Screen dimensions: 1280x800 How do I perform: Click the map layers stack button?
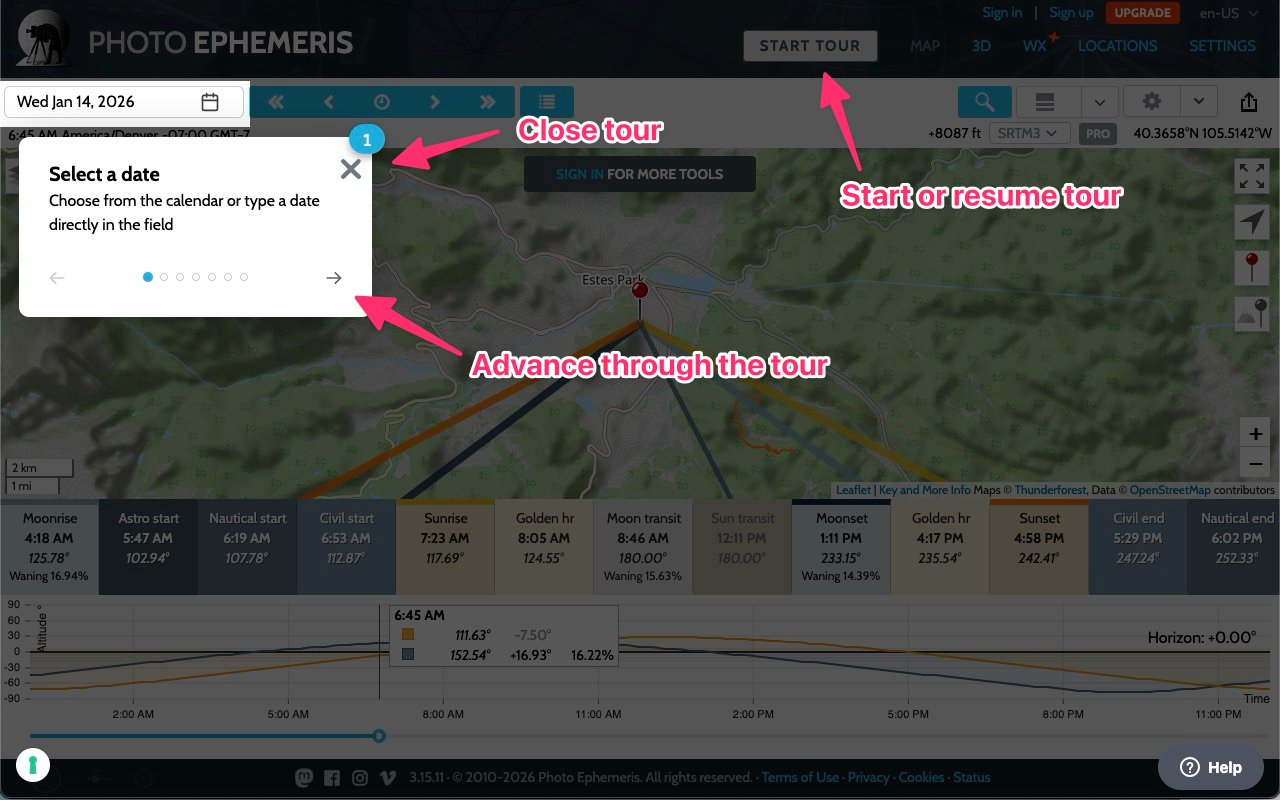[1045, 102]
